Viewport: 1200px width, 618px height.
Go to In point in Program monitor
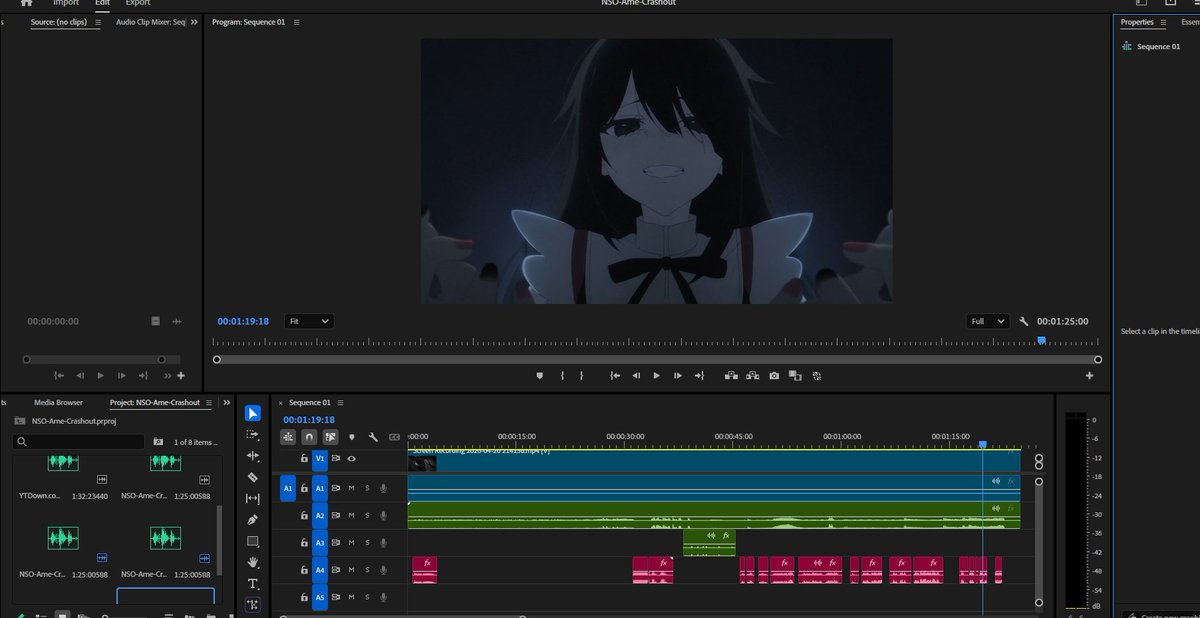(615, 375)
